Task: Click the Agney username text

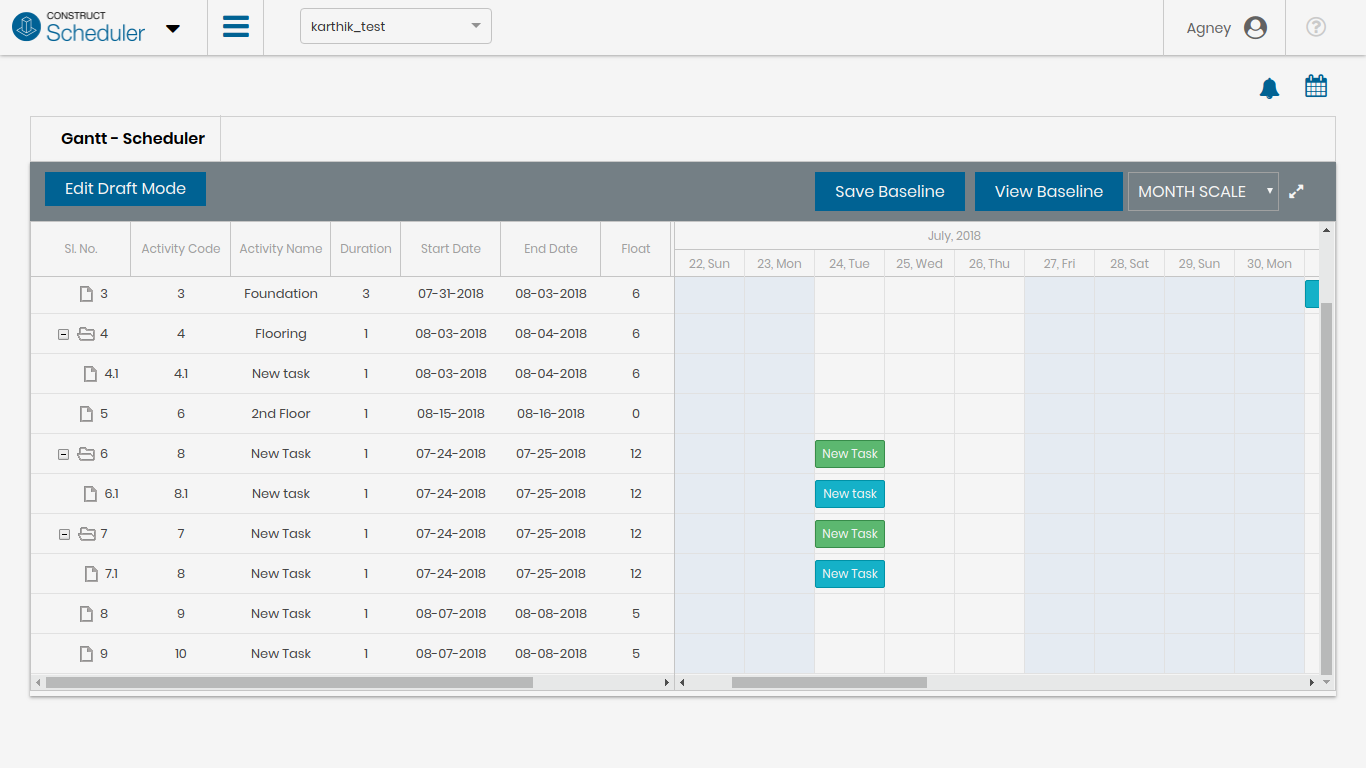Action: [x=1209, y=28]
